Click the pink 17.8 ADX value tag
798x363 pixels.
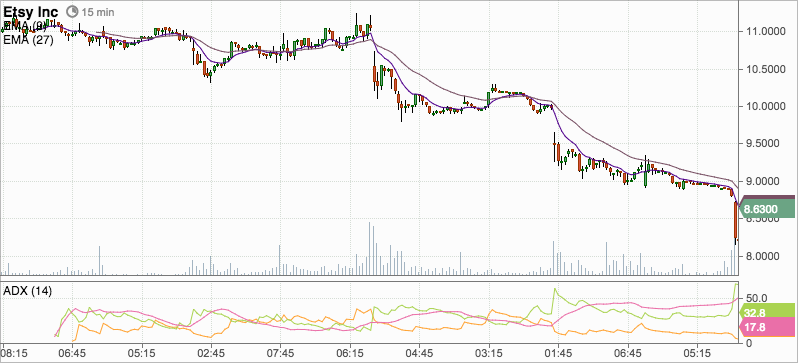[x=768, y=328]
